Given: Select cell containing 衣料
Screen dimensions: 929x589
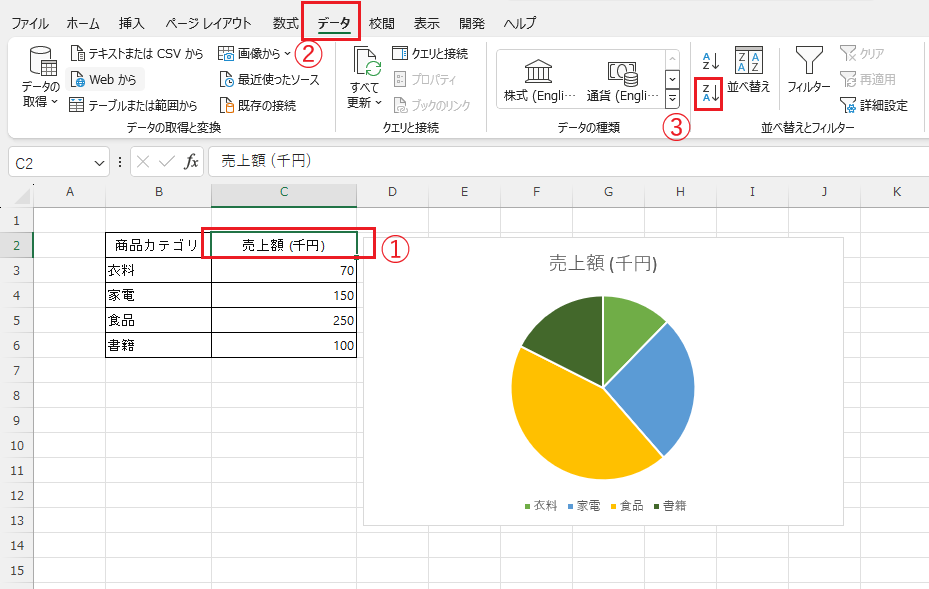Looking at the screenshot, I should [158, 270].
